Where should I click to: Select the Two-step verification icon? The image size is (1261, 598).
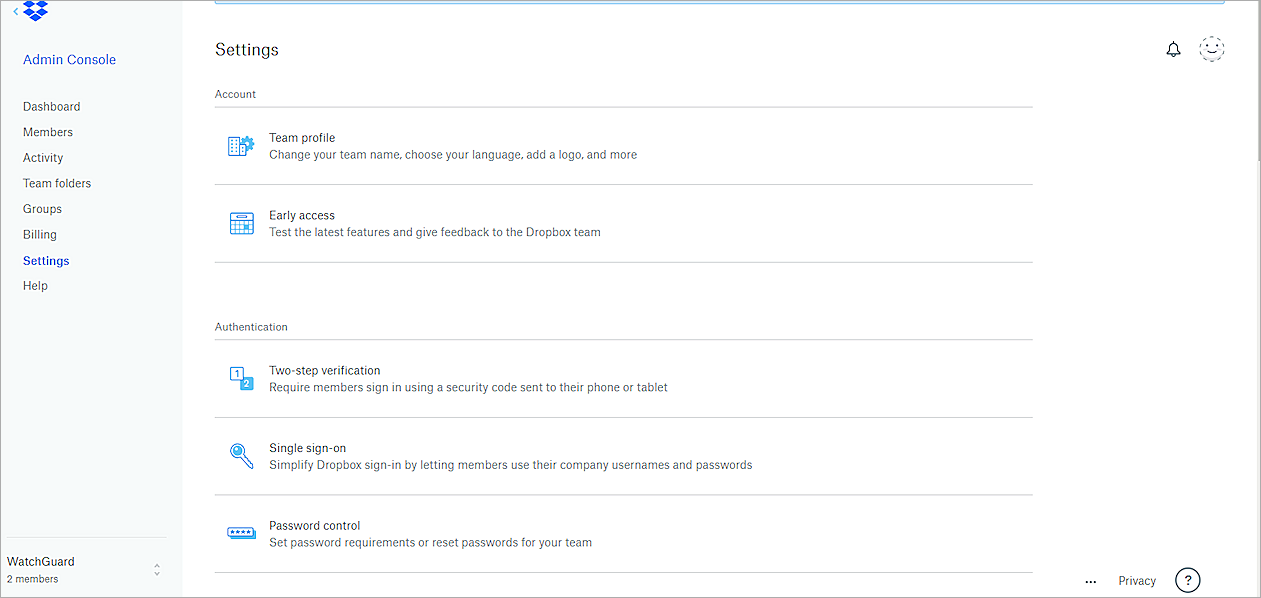click(240, 377)
